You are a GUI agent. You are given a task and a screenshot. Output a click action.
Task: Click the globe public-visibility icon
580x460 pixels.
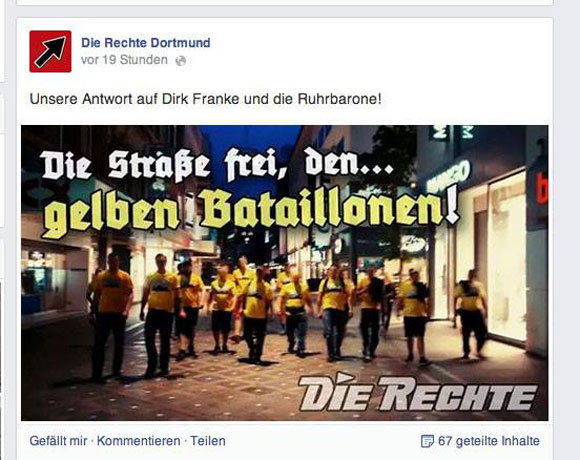coord(181,61)
